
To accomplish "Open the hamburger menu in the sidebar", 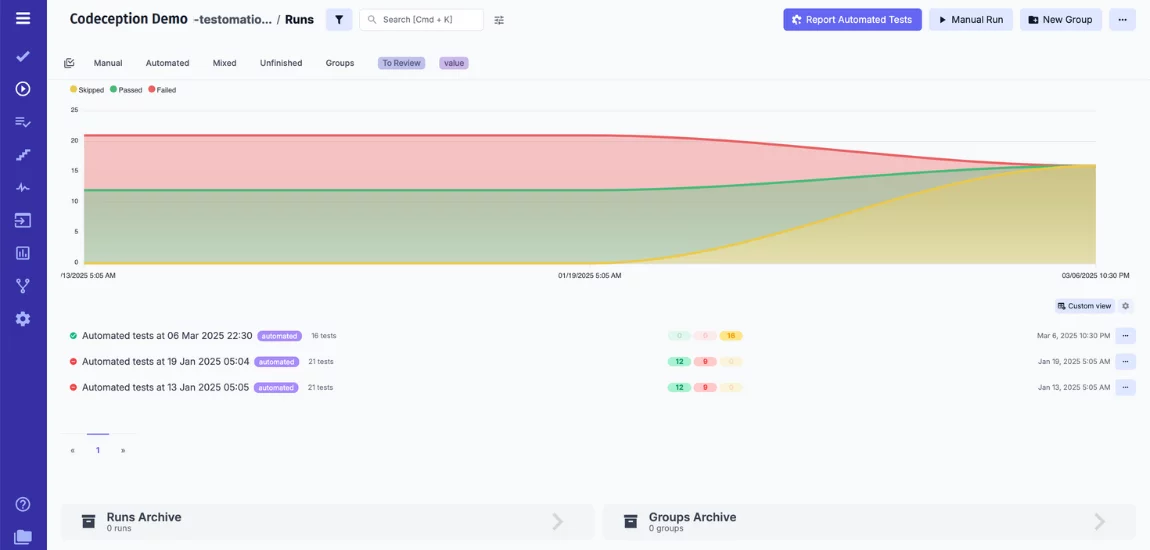I will coord(23,18).
